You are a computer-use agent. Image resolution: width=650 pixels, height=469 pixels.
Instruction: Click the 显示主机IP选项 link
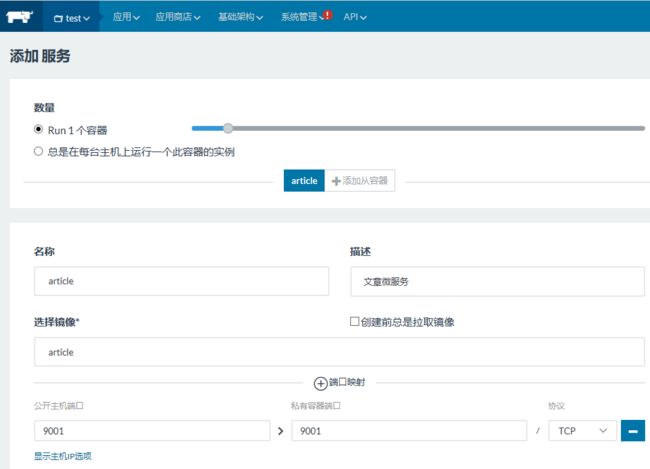tap(64, 456)
